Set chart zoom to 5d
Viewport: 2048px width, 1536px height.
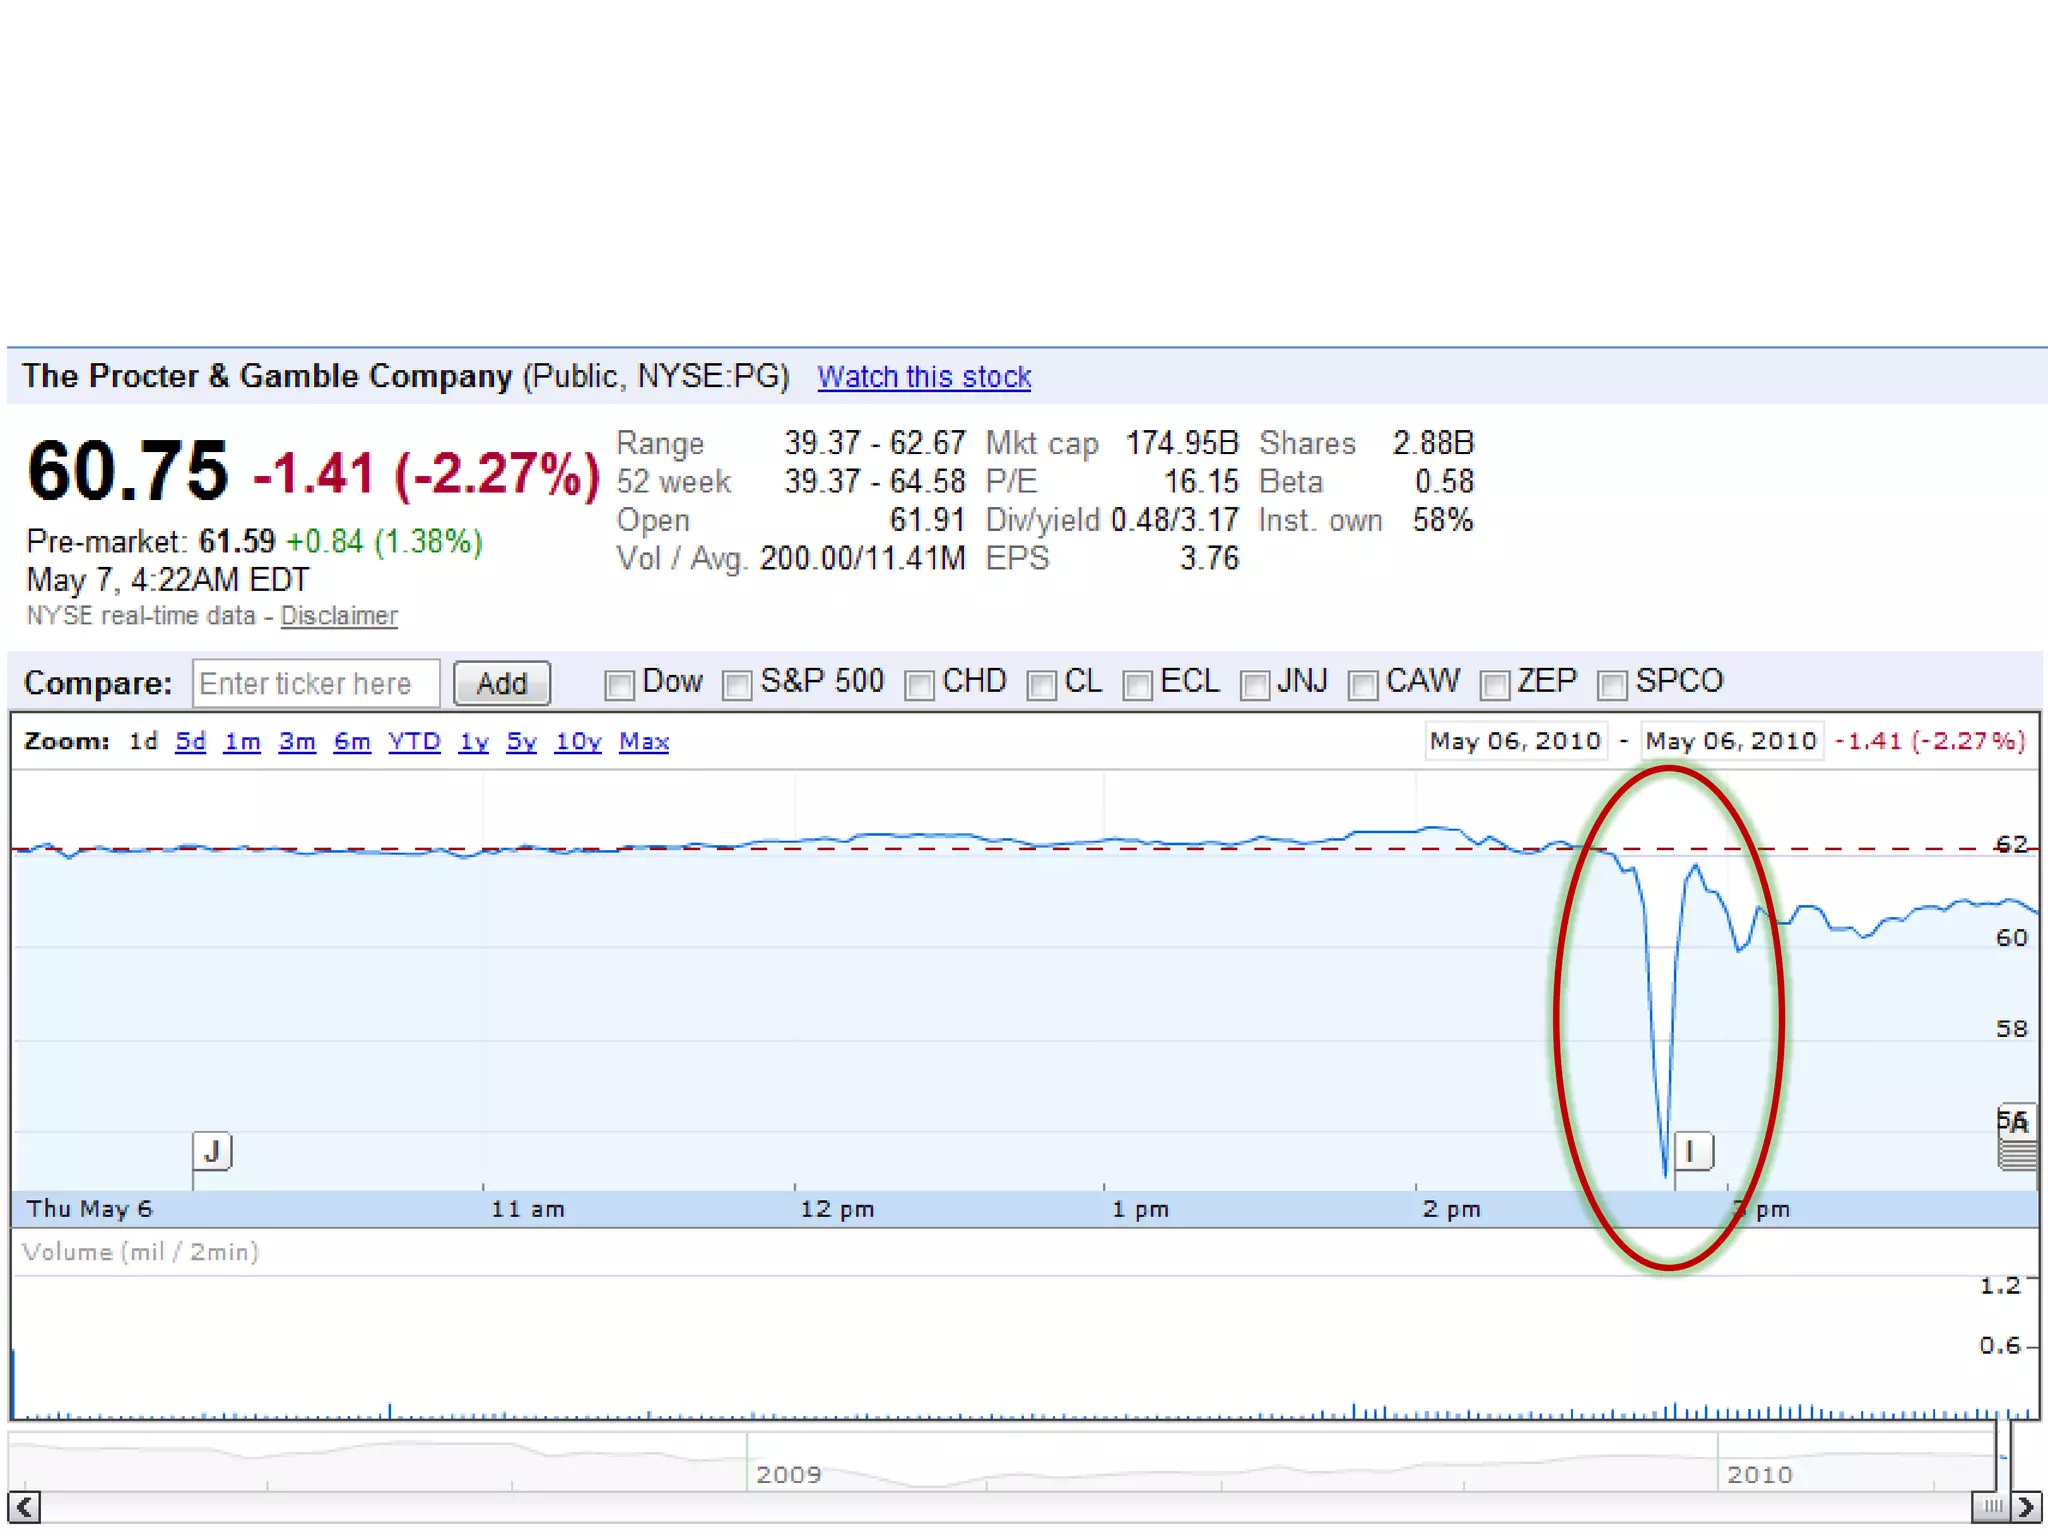[x=190, y=742]
